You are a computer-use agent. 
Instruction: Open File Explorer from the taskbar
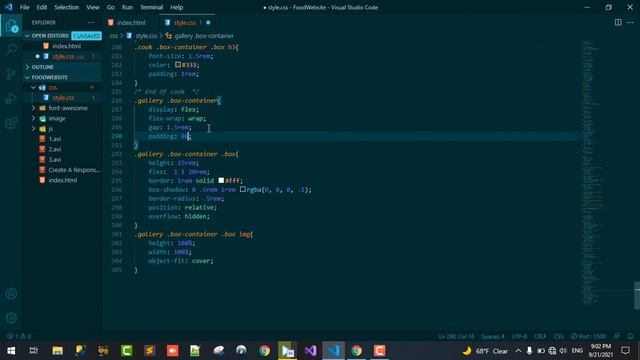coord(57,351)
